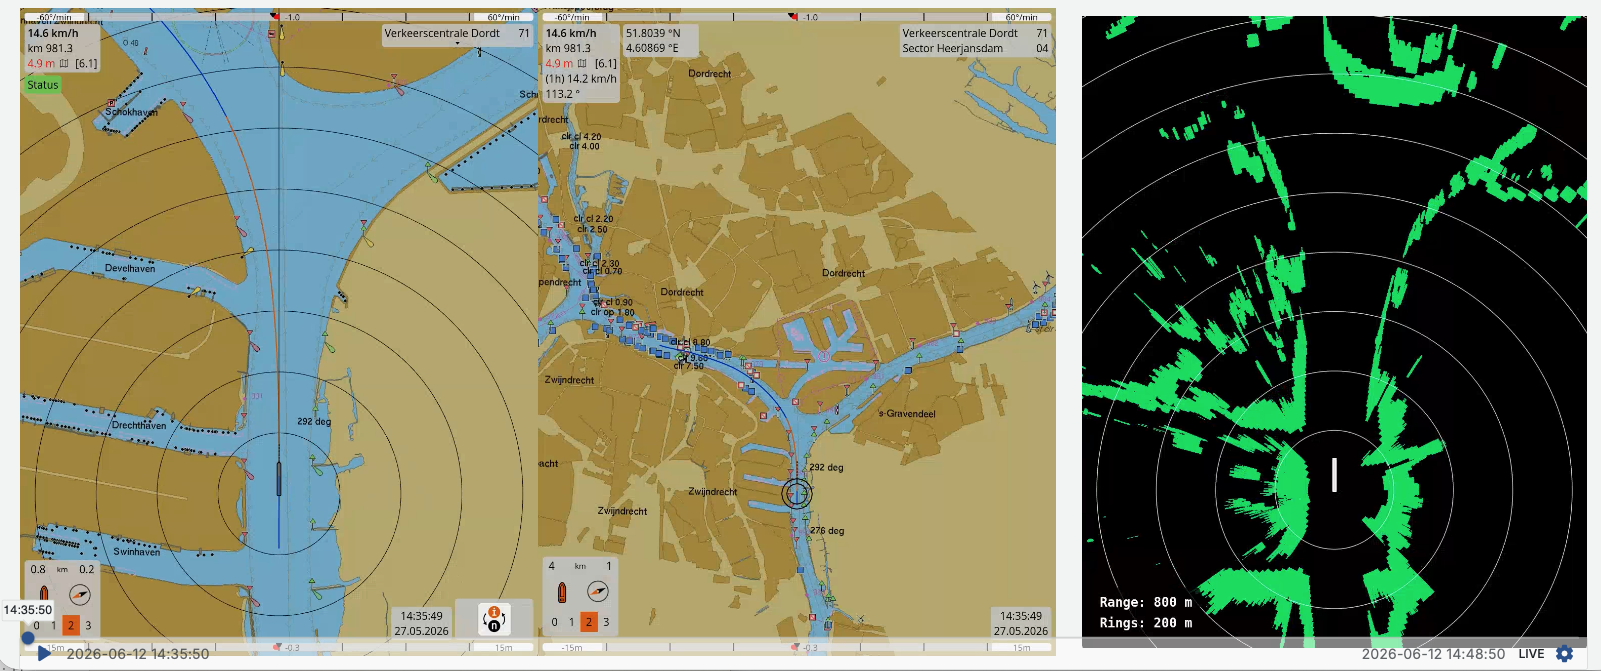Click the [6.1] depth value in left chart
The image size is (1601, 671).
point(87,63)
